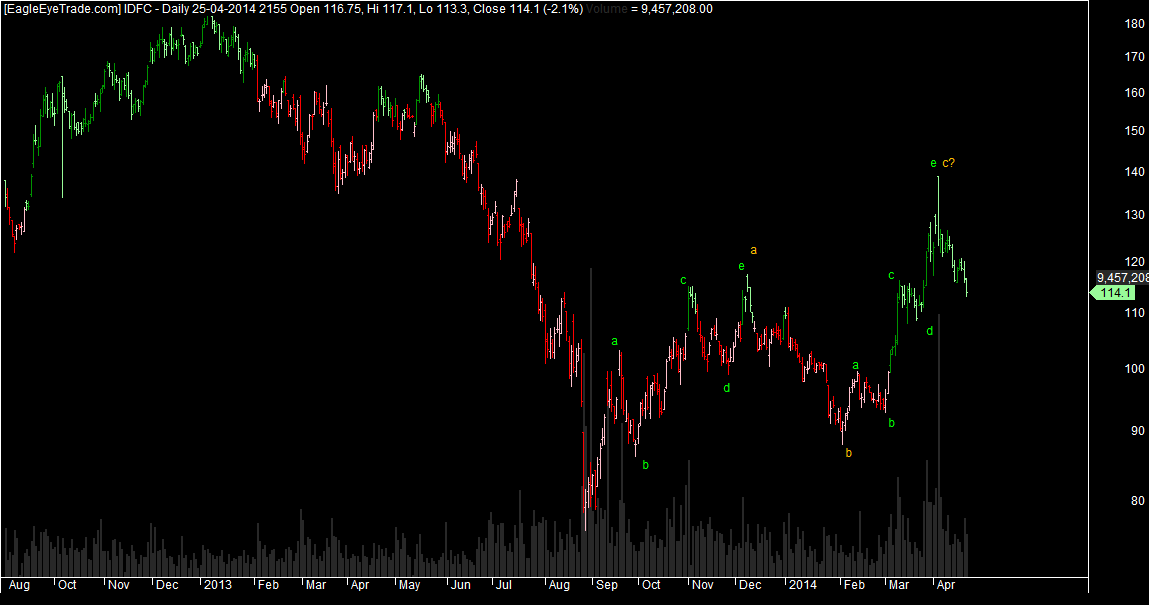The height and width of the screenshot is (605, 1149).
Task: Click the Feb label following 2014
Action: [854, 584]
